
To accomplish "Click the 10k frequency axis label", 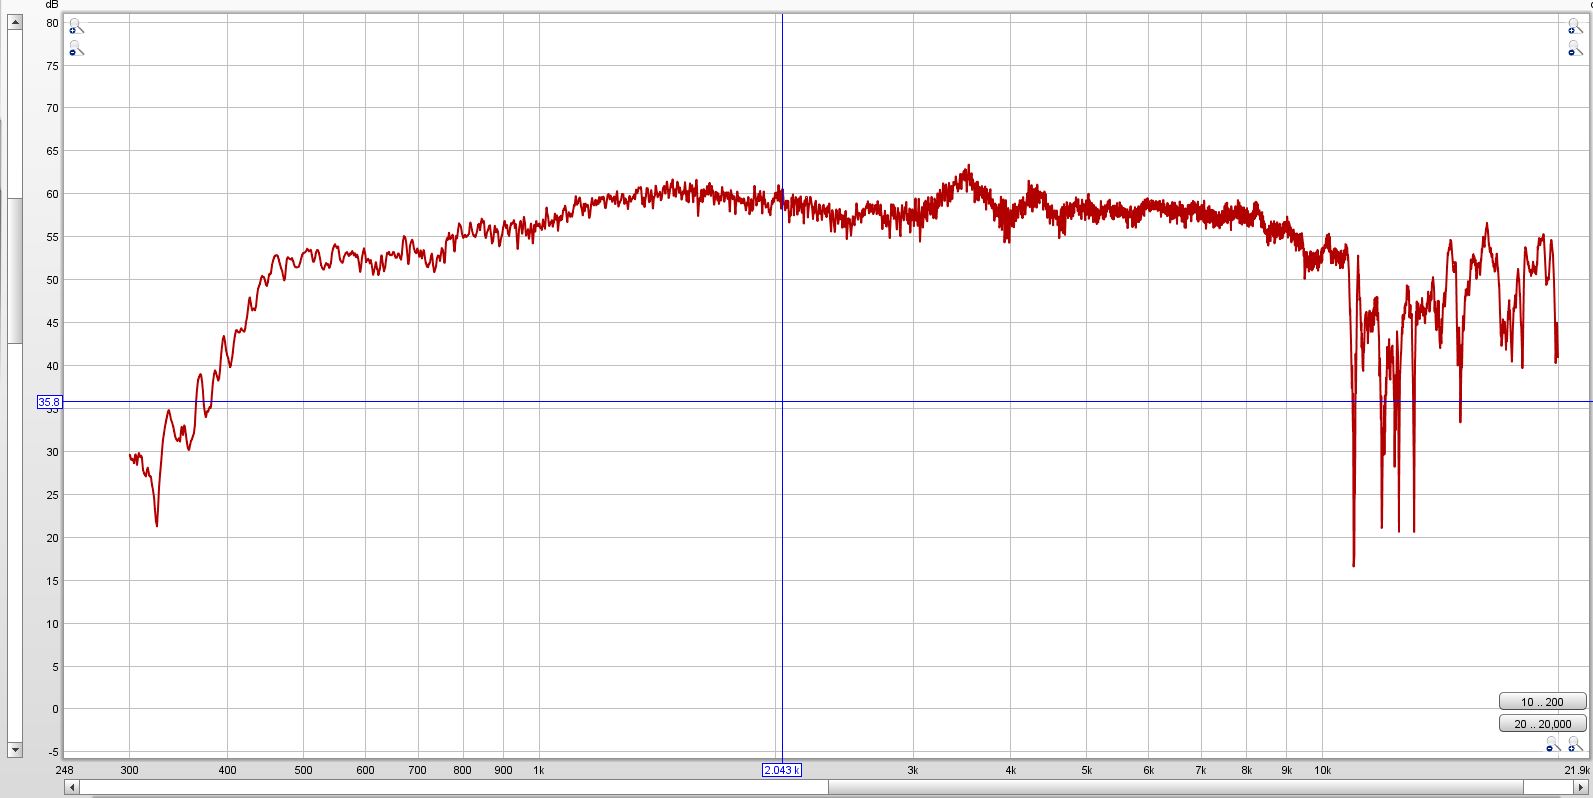I will 1322,770.
